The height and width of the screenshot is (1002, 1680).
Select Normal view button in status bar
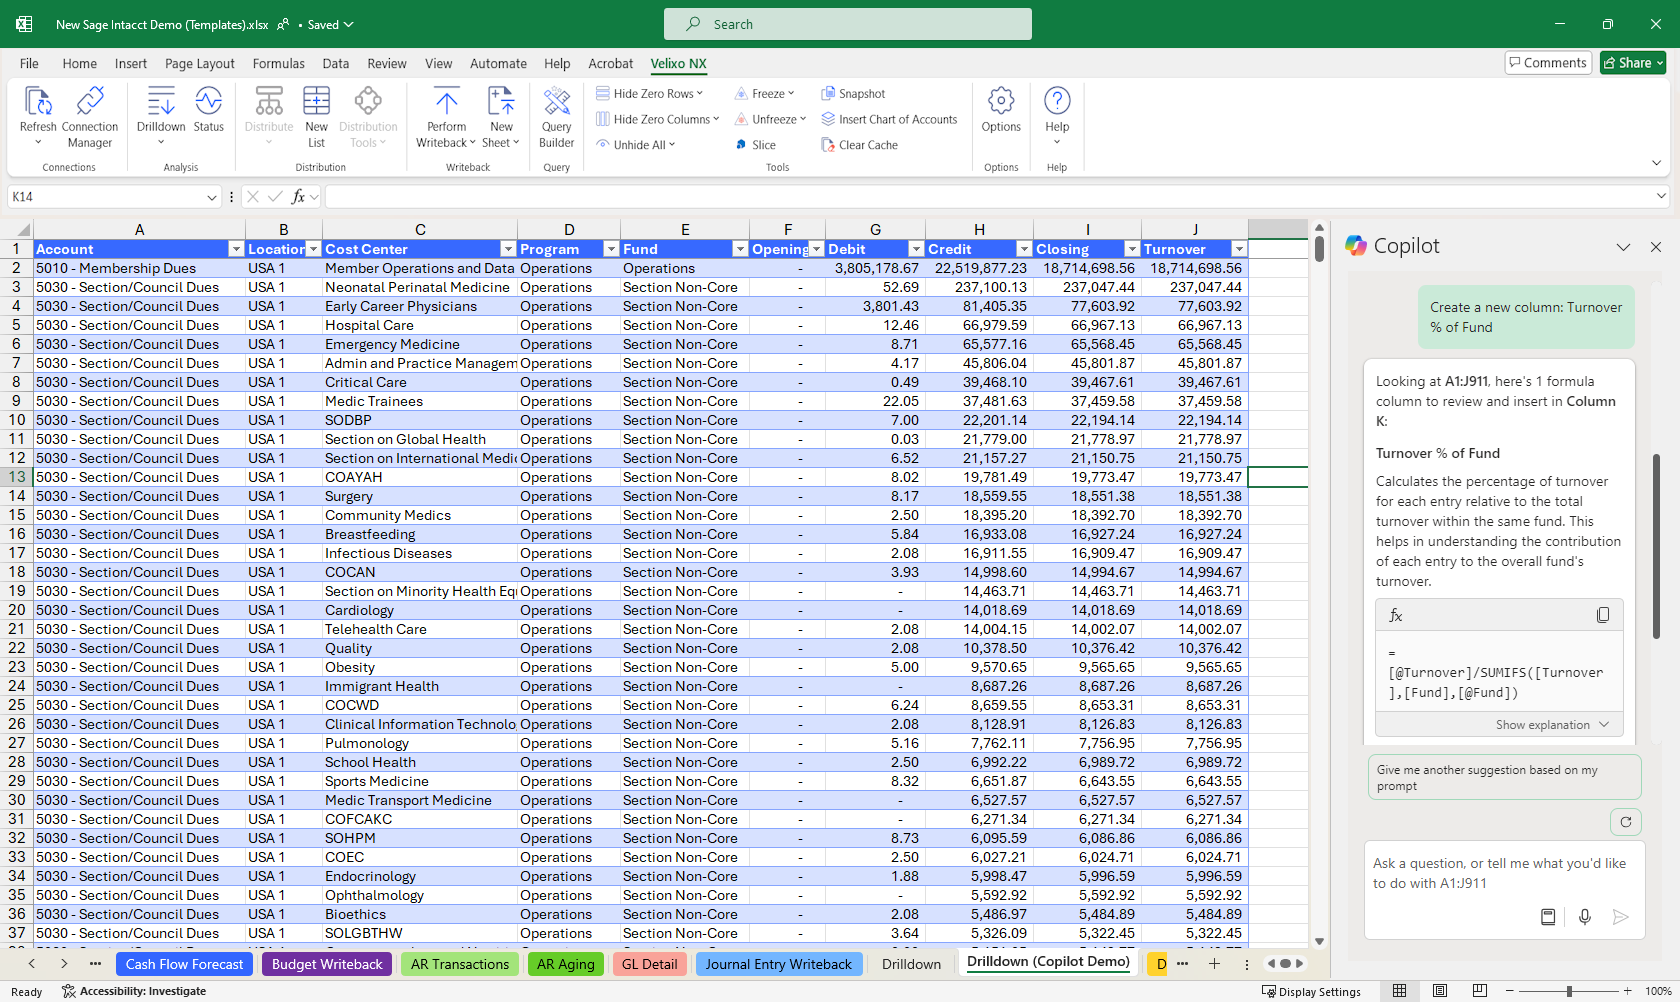click(1399, 991)
